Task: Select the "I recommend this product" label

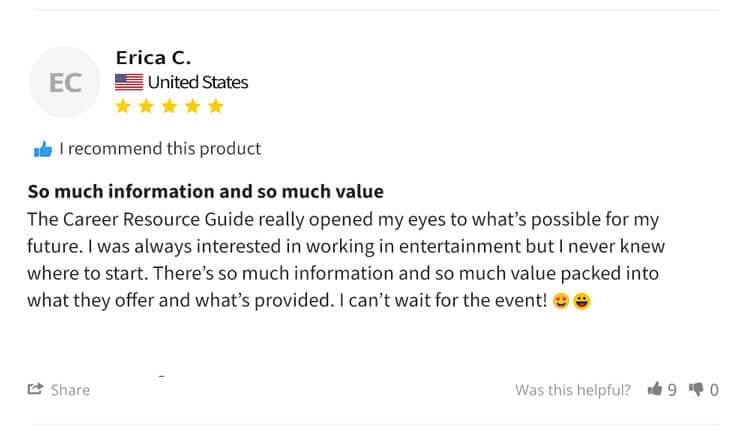Action: (x=160, y=149)
